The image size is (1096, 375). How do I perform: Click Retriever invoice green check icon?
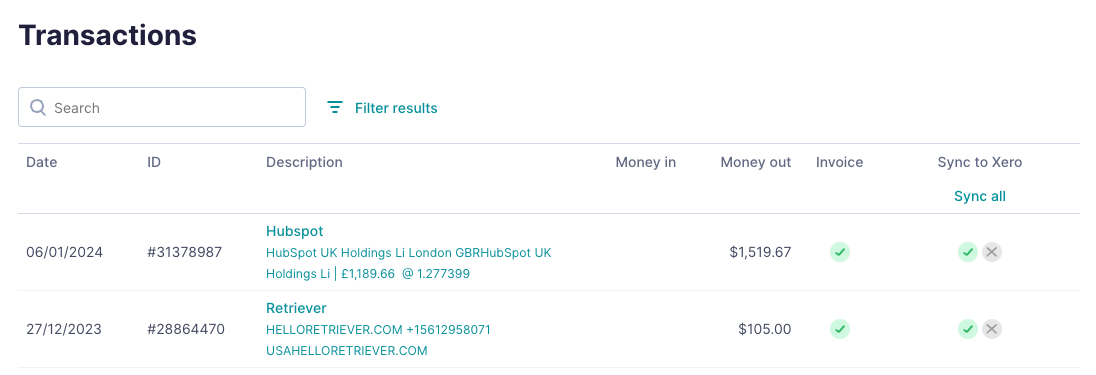coord(839,329)
